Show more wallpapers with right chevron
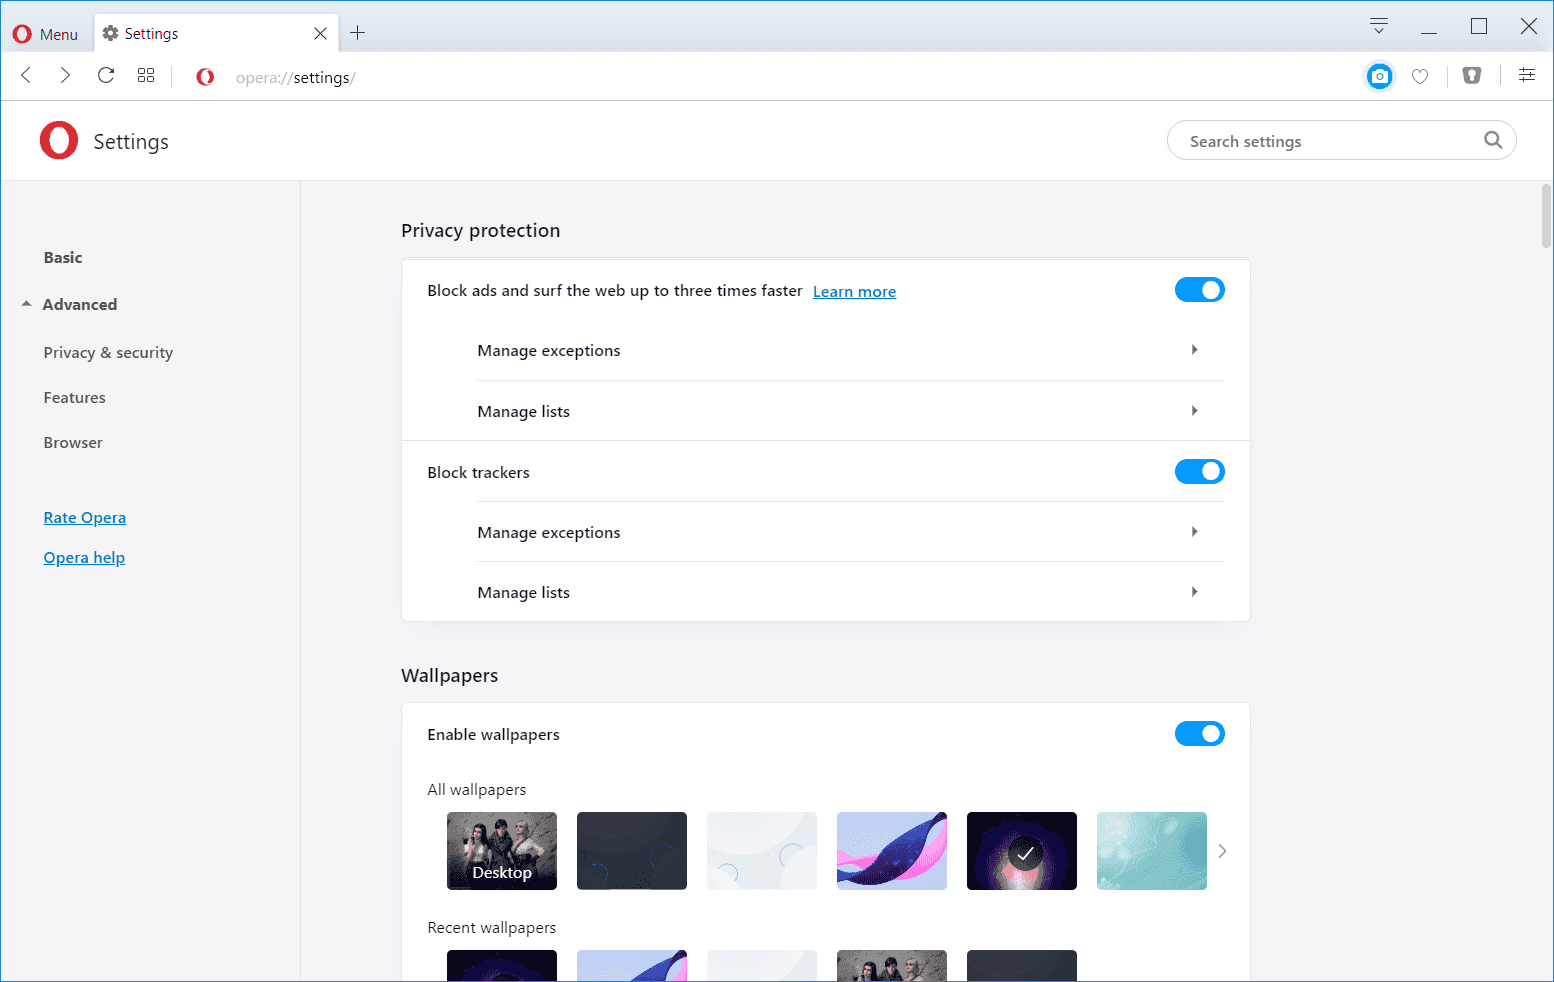This screenshot has height=982, width=1554. coord(1222,851)
